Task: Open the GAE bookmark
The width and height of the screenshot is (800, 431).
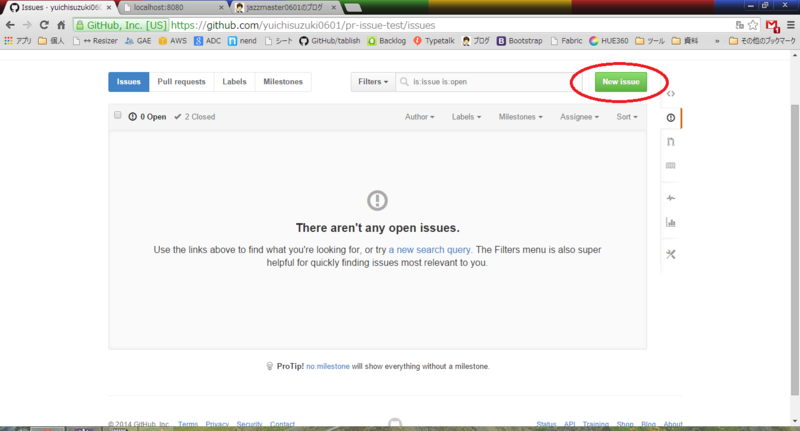Action: [138, 41]
